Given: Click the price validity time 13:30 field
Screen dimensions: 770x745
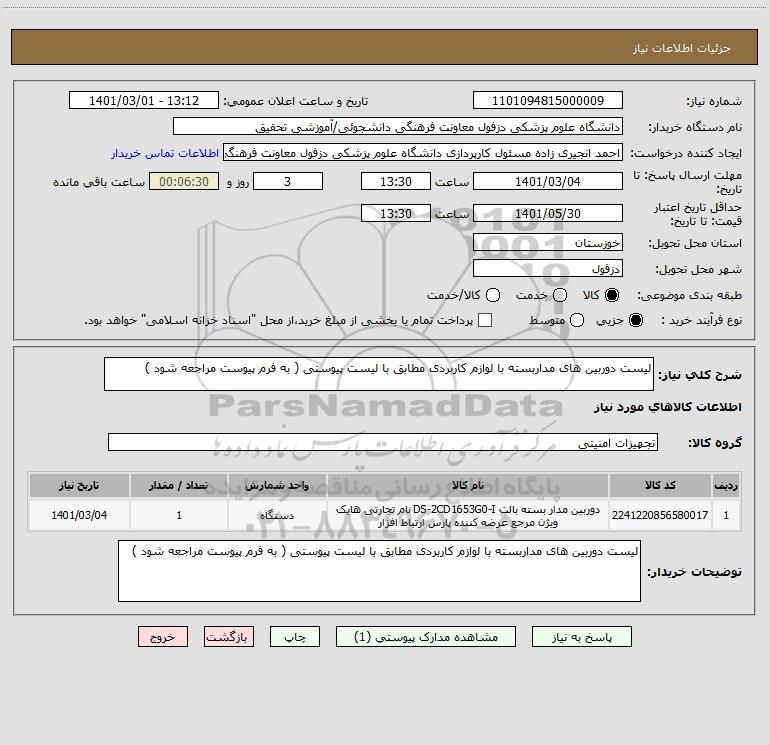Looking at the screenshot, I should 396,213.
